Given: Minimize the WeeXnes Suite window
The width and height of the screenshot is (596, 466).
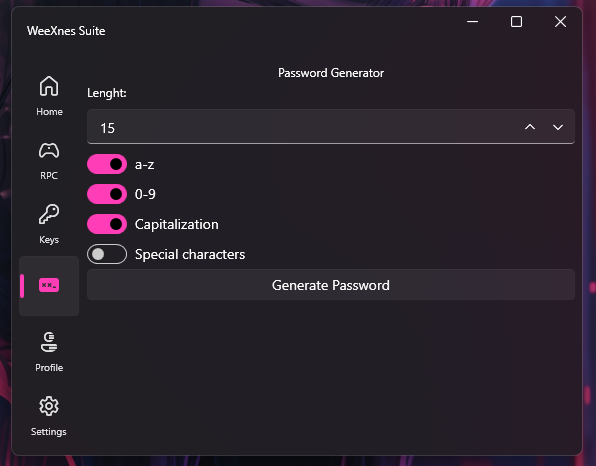Looking at the screenshot, I should 472,22.
